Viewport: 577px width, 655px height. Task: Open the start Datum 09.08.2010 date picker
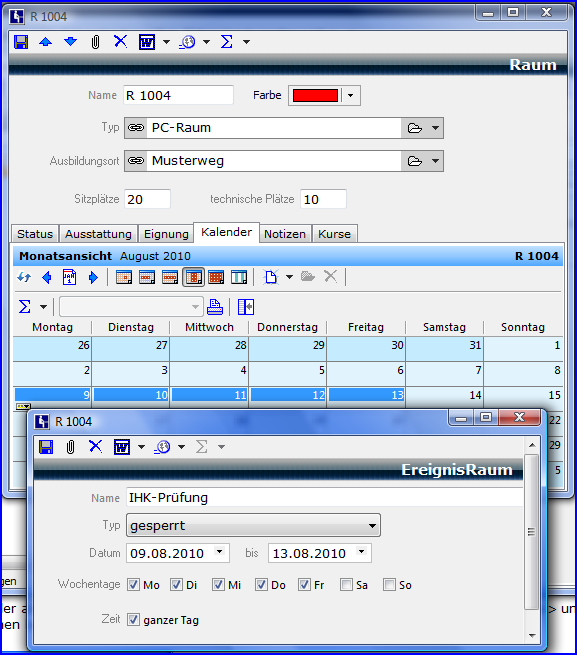pyautogui.click(x=220, y=552)
